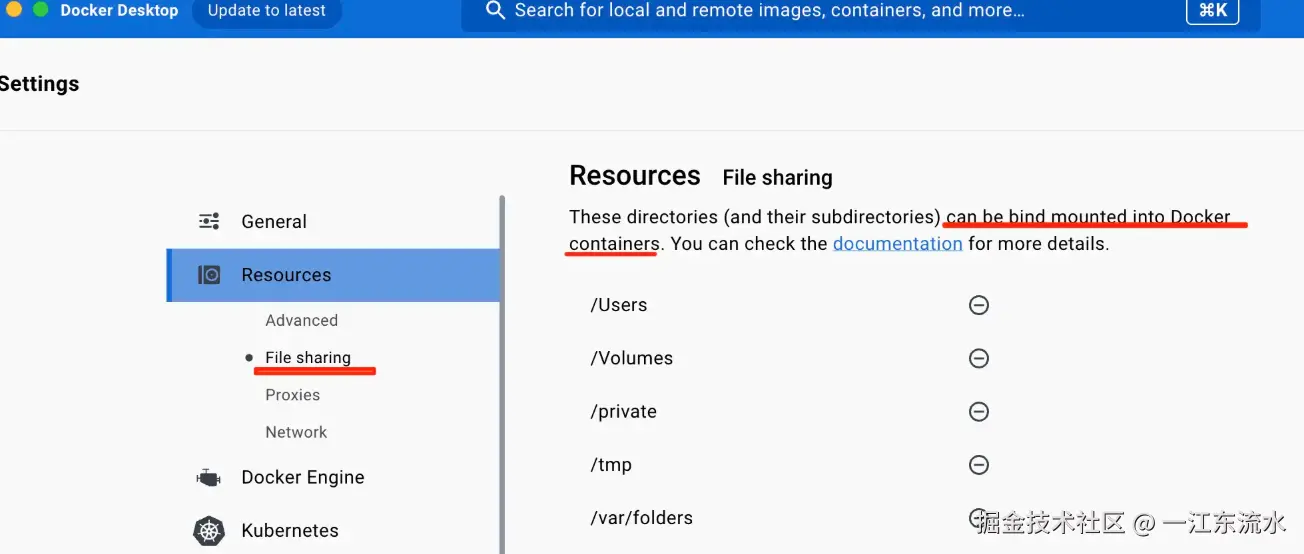Remove the /tmp shared directory
The image size is (1304, 554).
[979, 464]
